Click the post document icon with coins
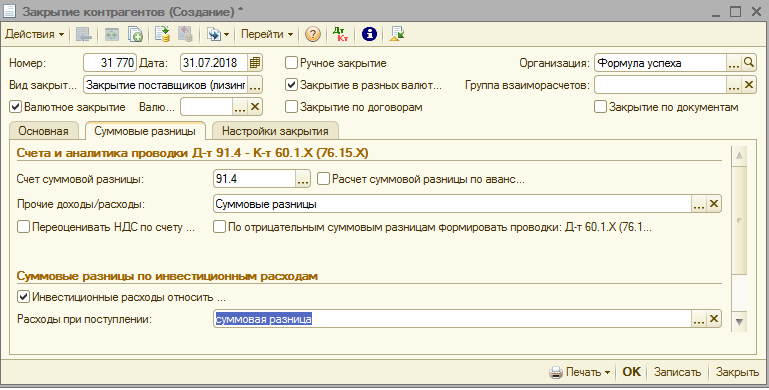769x390 pixels. tap(162, 34)
